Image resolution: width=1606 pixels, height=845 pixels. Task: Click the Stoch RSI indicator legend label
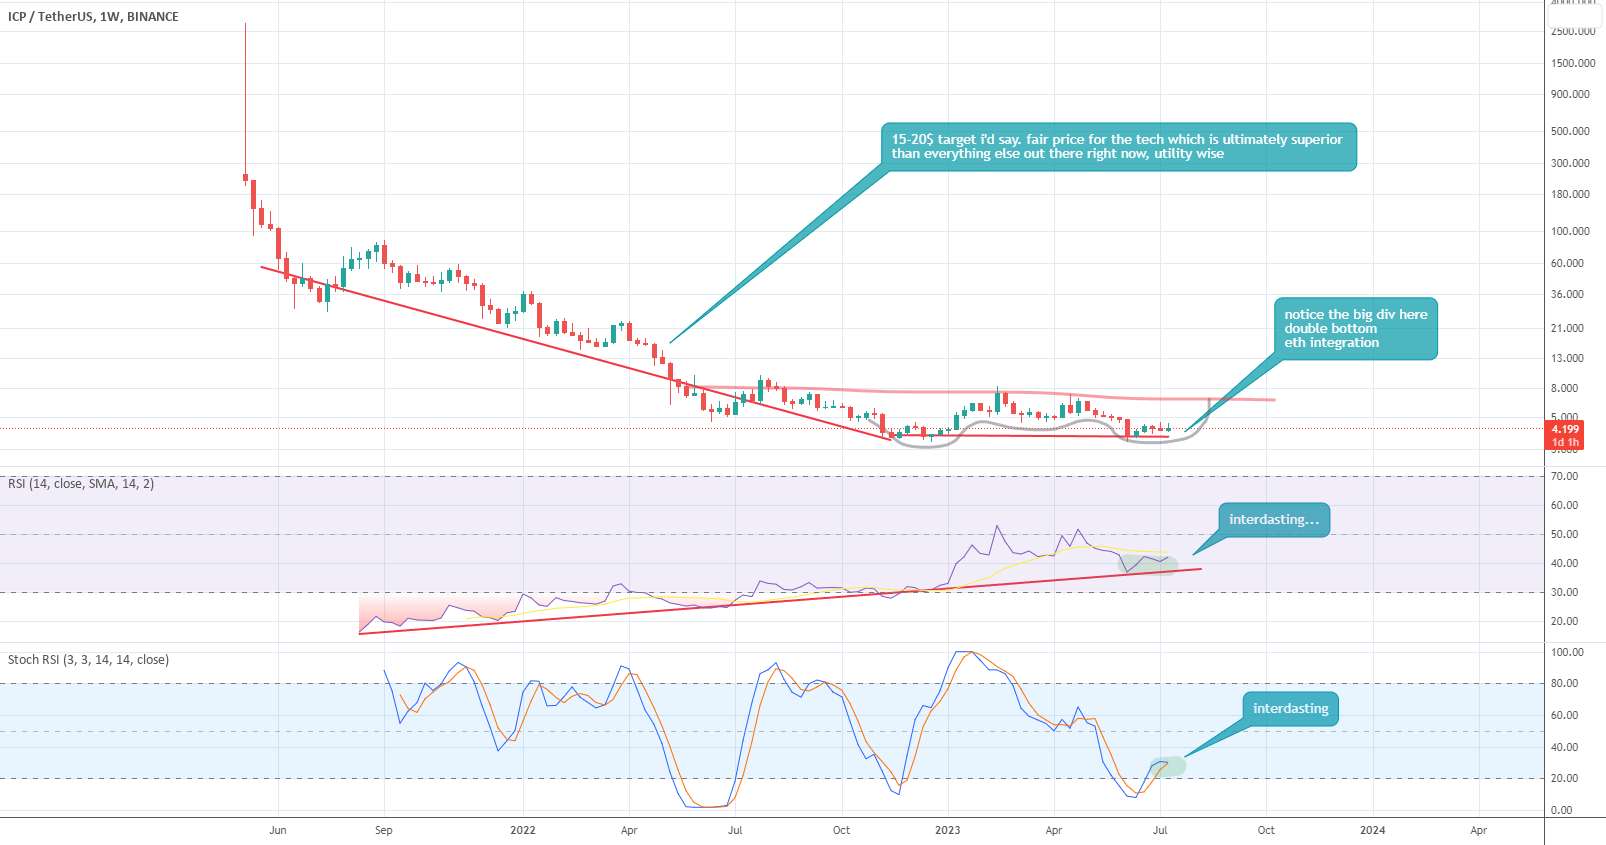tap(88, 660)
